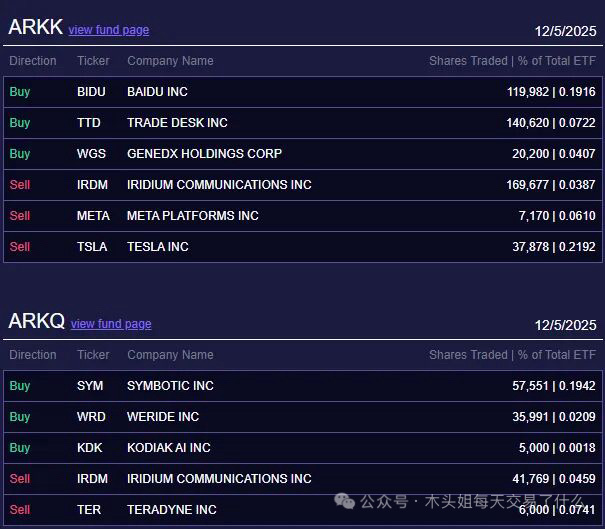Select the WRD ticker cell

tap(91, 417)
